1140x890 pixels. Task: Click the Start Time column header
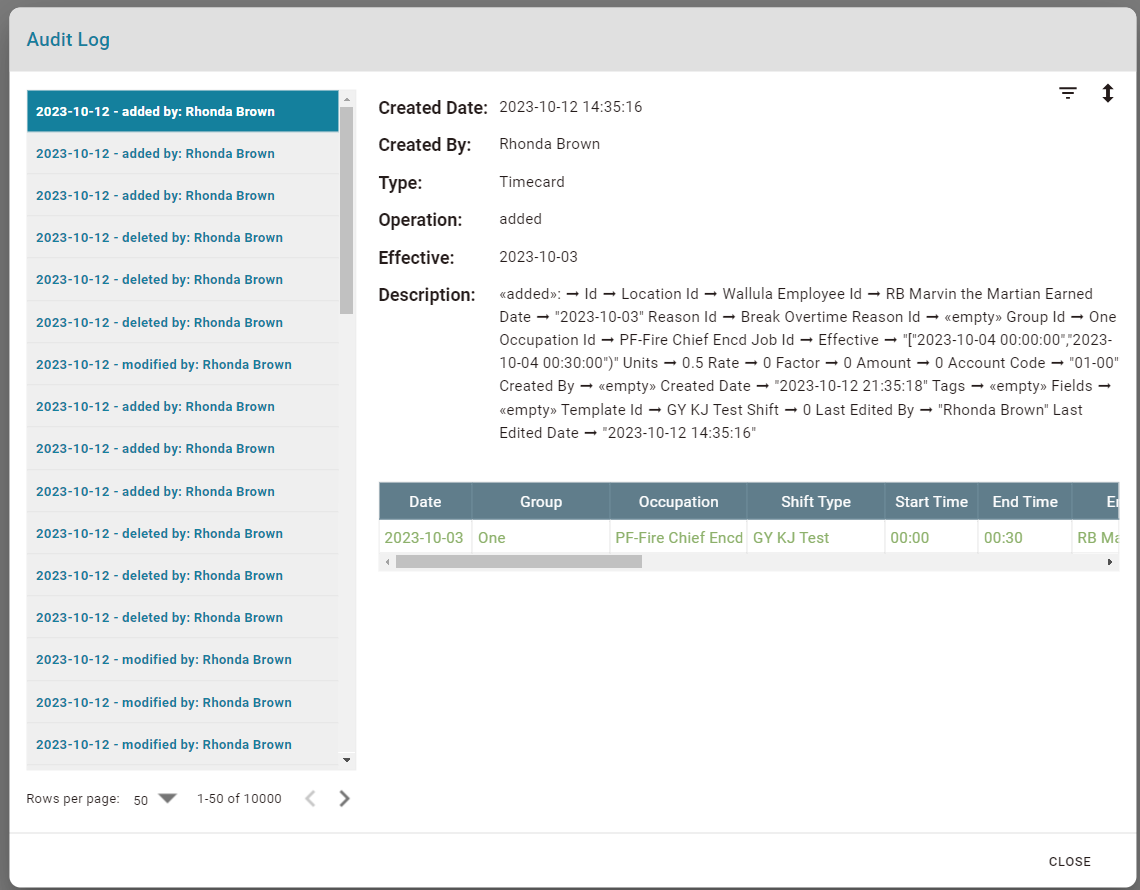pos(931,502)
